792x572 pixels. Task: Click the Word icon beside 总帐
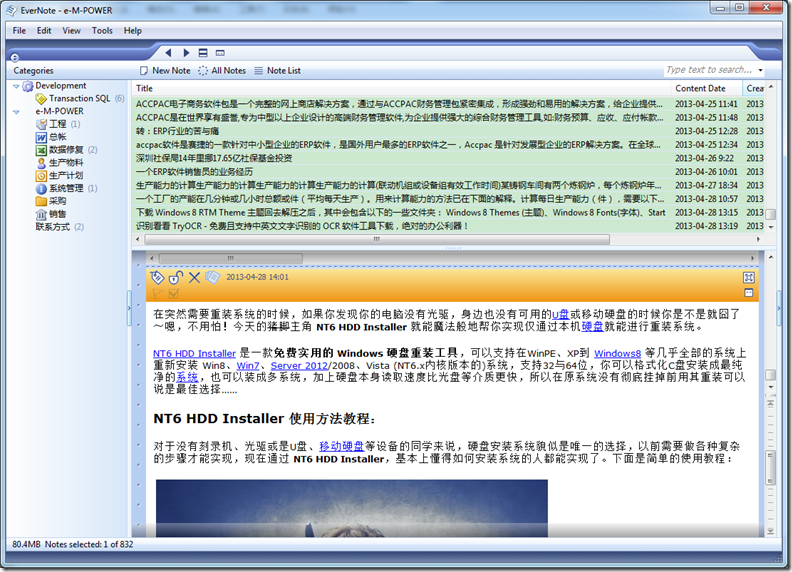pos(41,137)
